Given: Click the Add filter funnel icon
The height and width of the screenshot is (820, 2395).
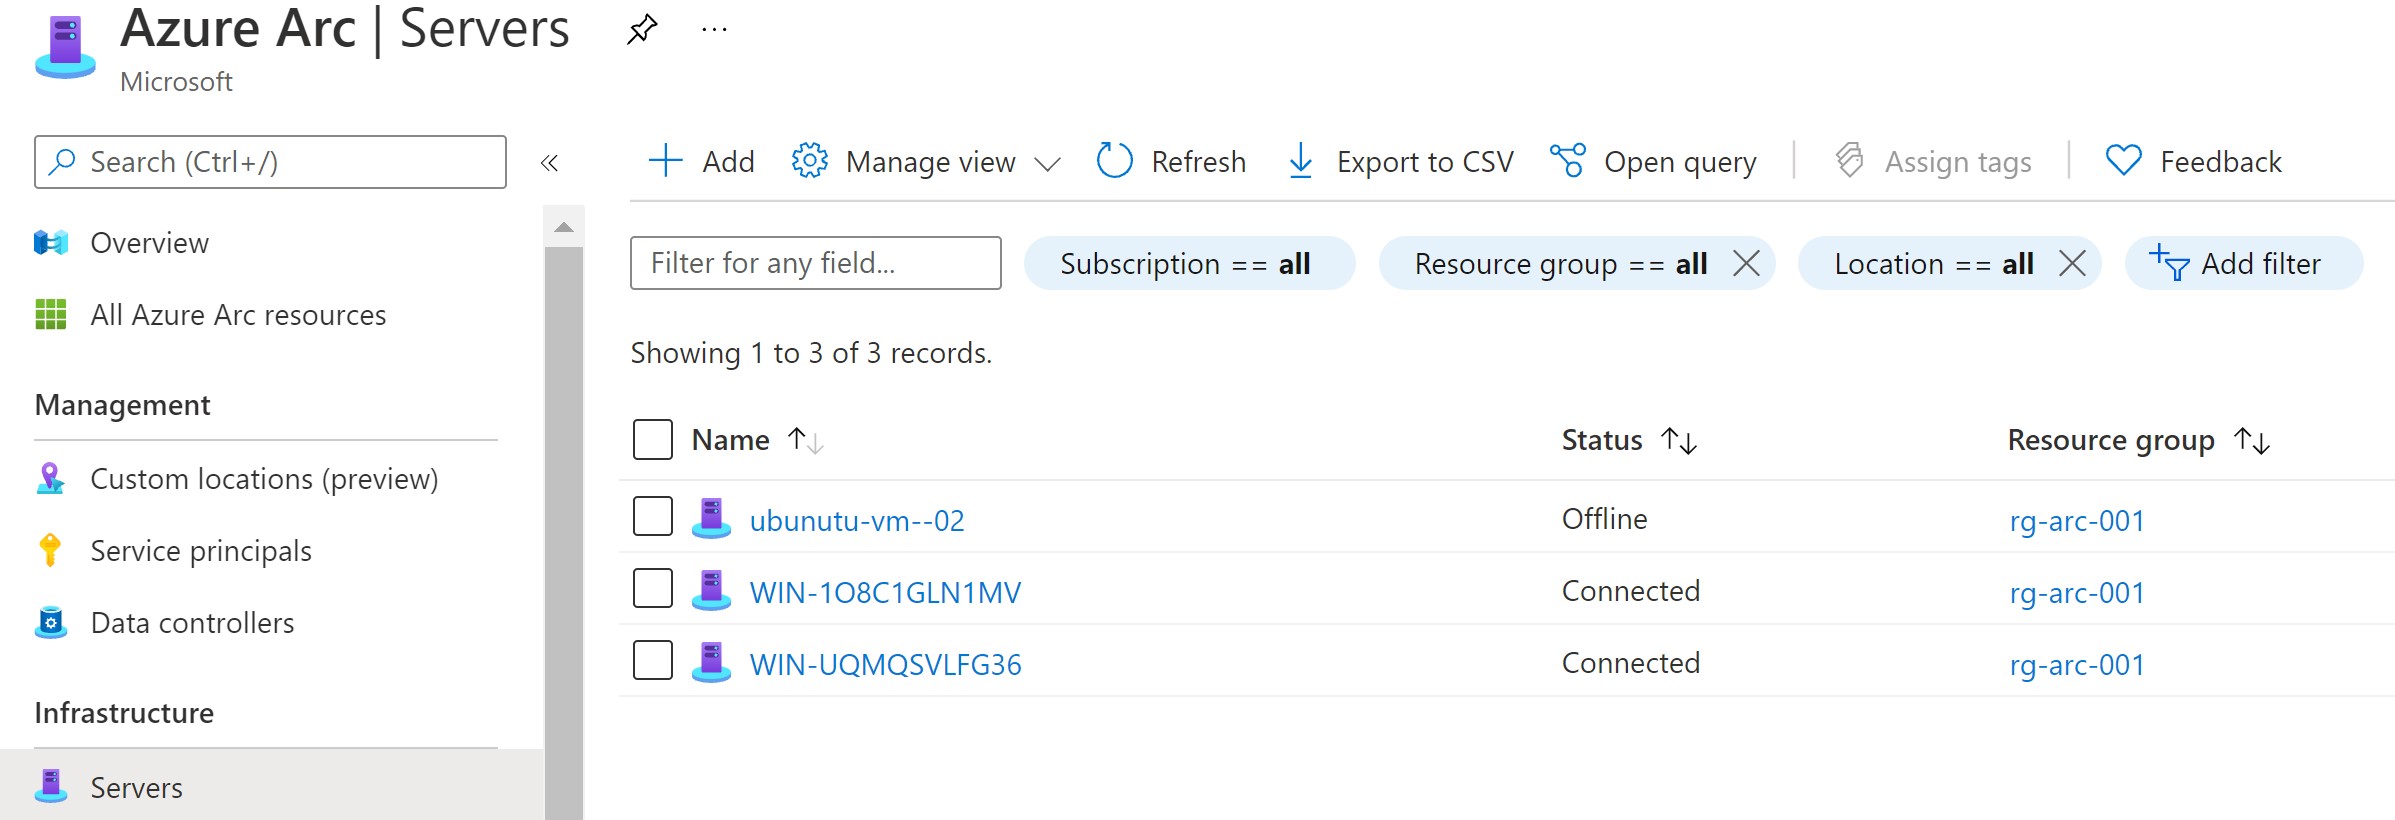Looking at the screenshot, I should (2169, 263).
